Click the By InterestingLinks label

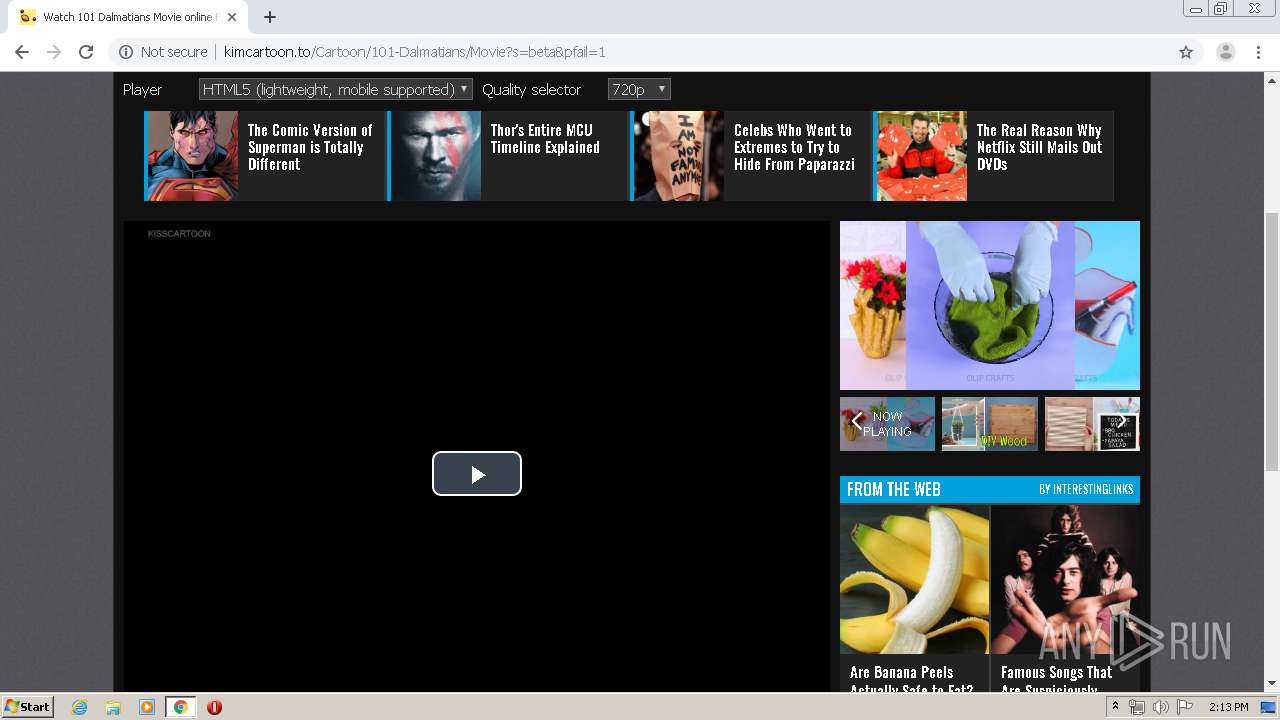[x=1085, y=490]
